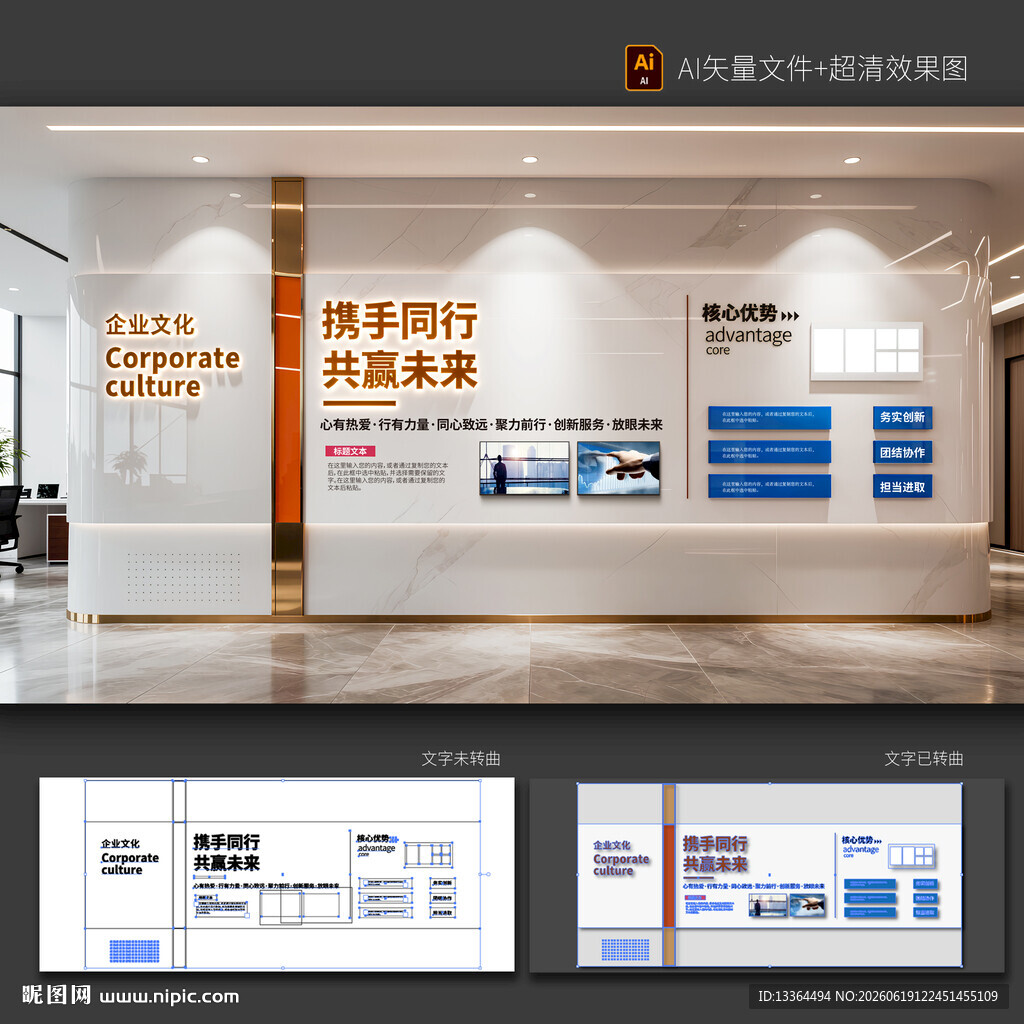The image size is (1024, 1024).
Task: Click the 'Corporate culture' lettering on the wall render
Action: point(172,372)
